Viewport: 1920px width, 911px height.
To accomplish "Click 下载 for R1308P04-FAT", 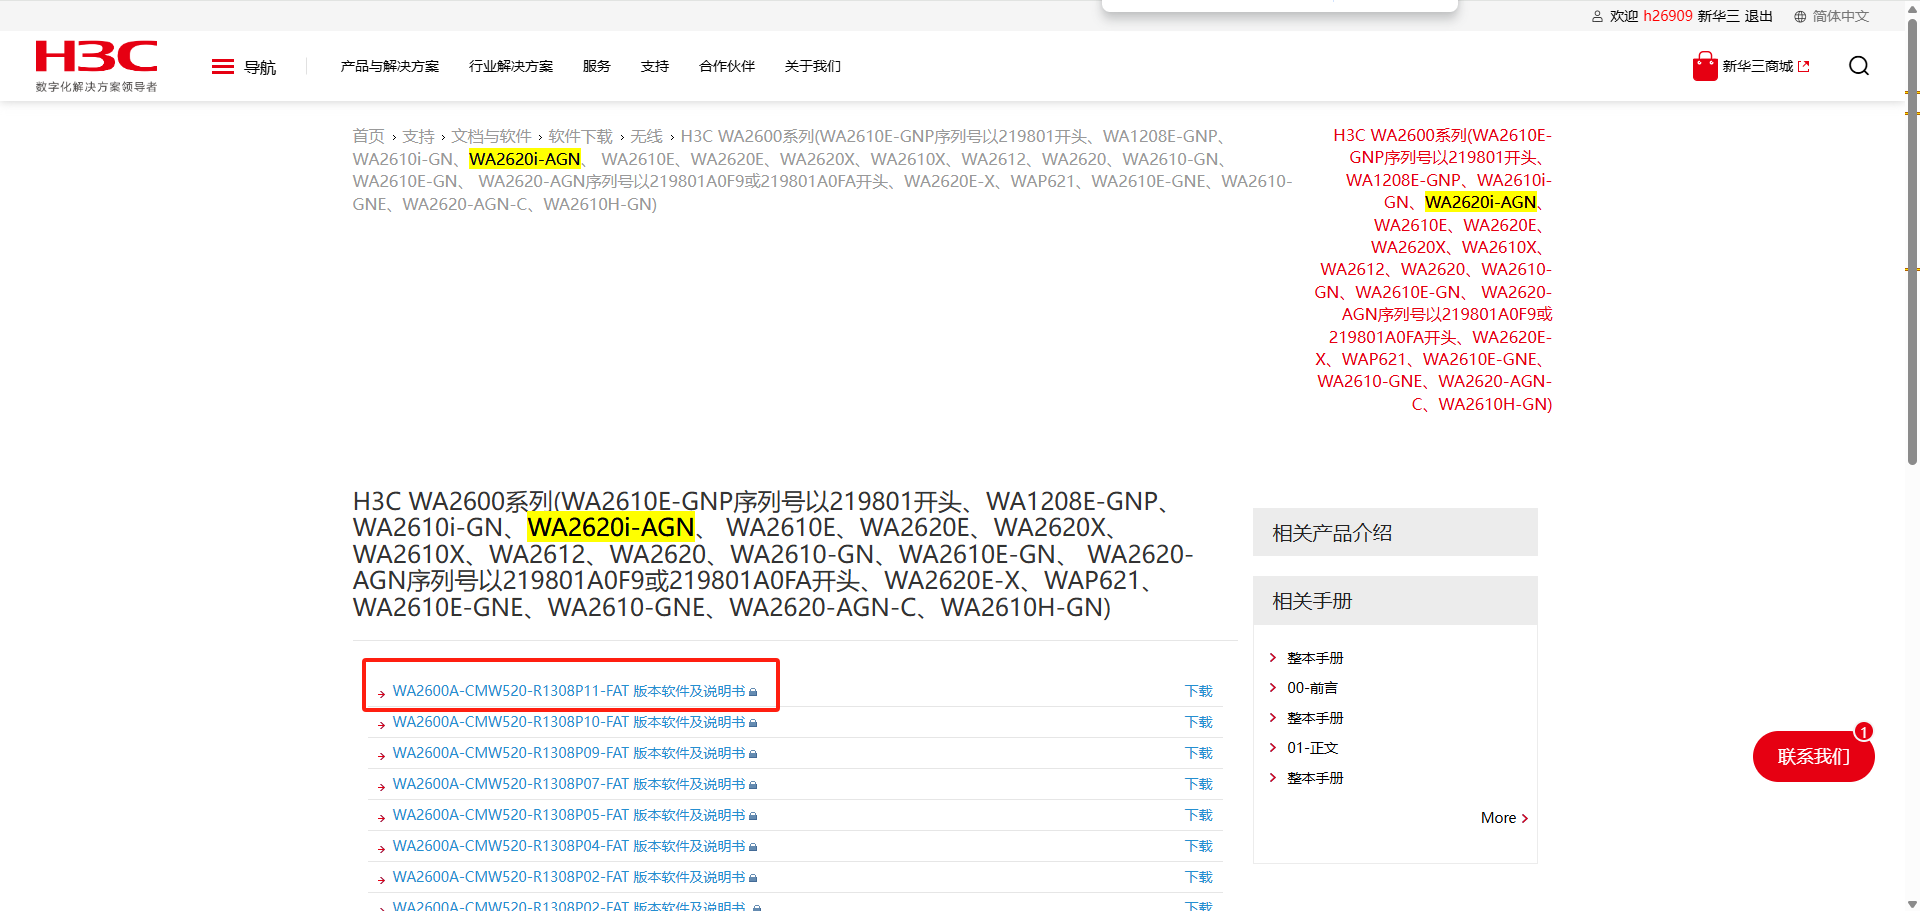I will (x=1198, y=846).
